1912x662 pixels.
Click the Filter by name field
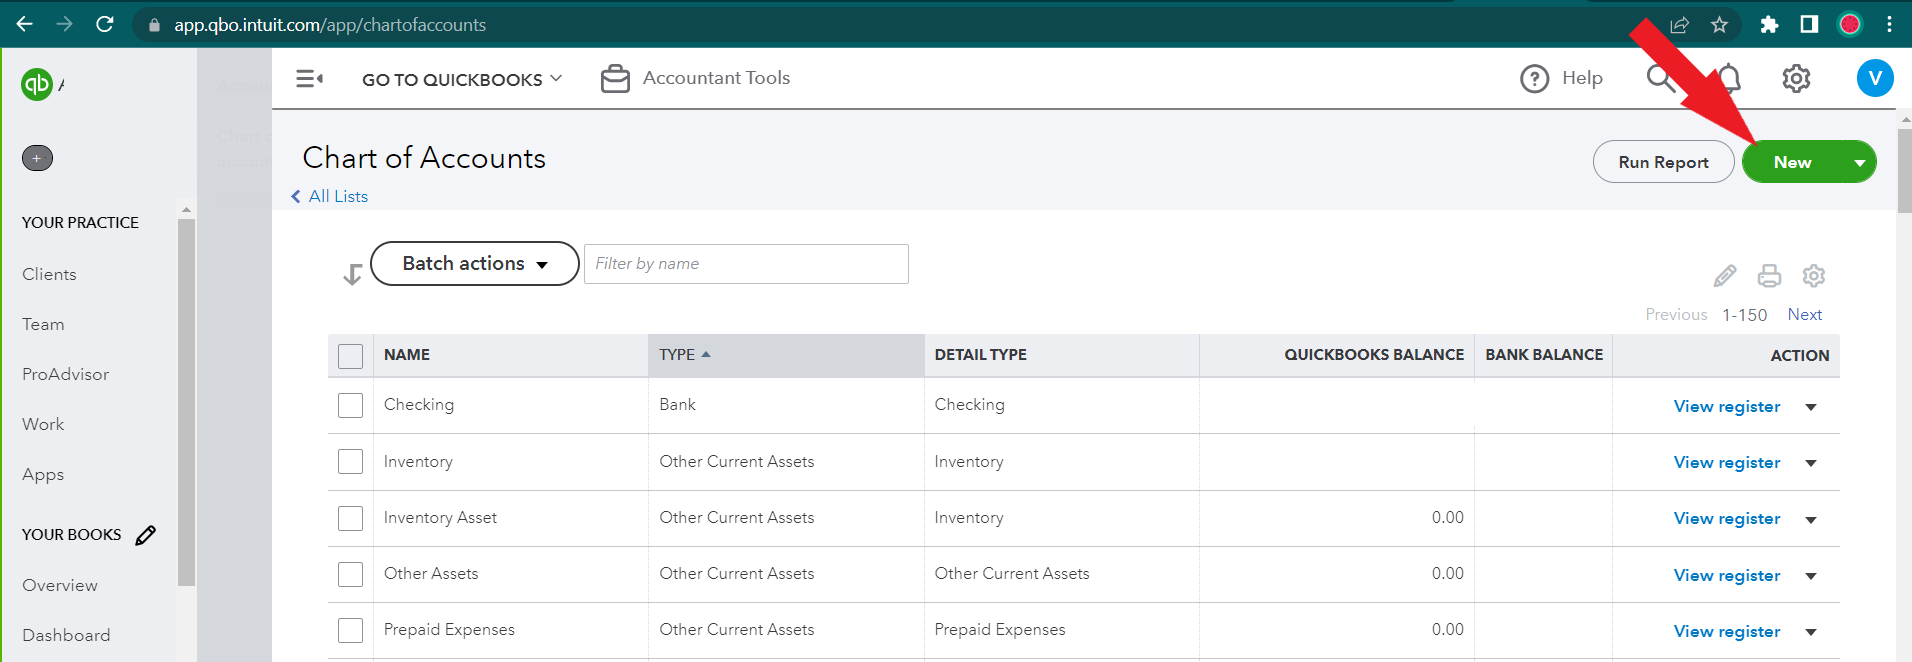tap(746, 264)
